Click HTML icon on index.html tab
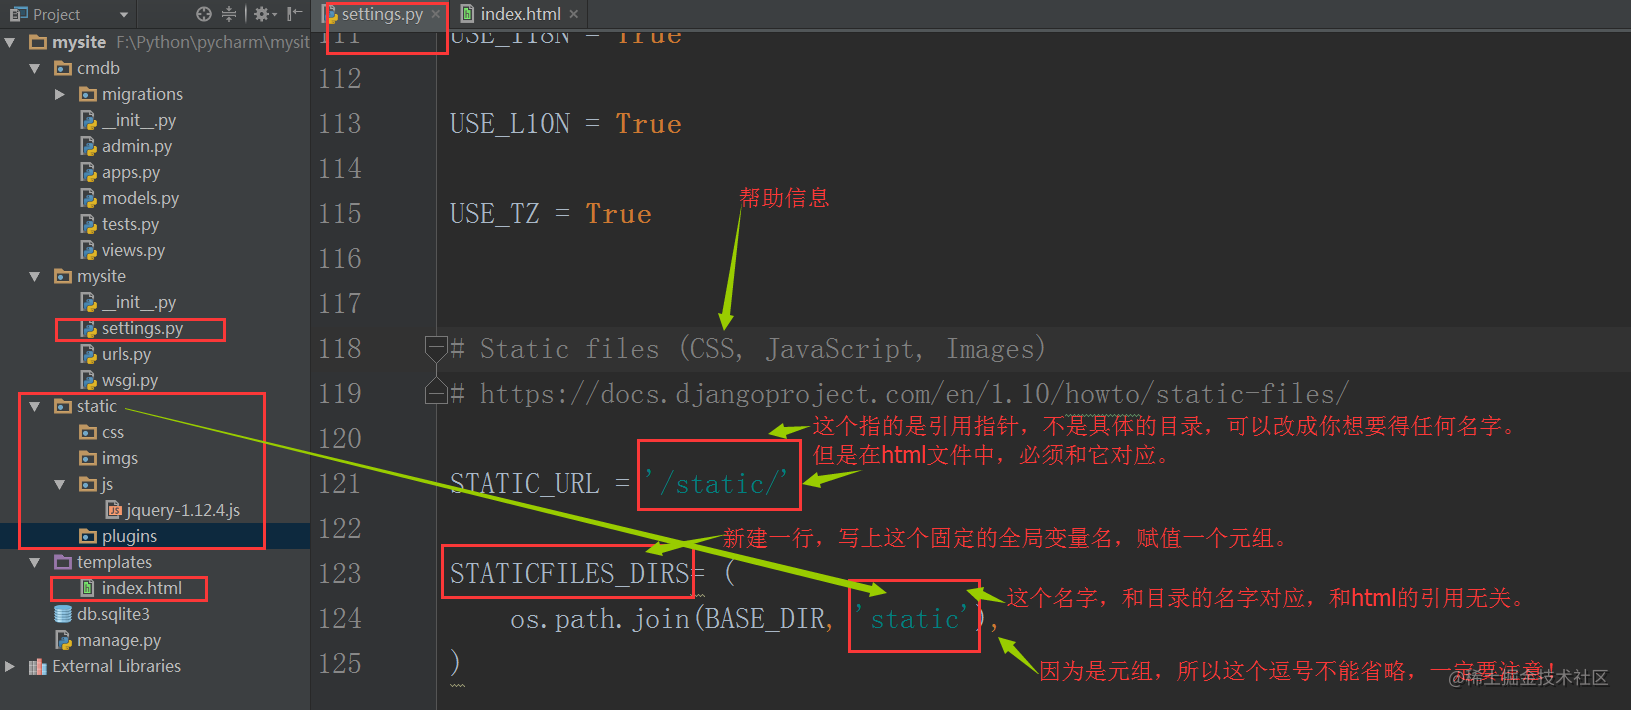 (467, 14)
